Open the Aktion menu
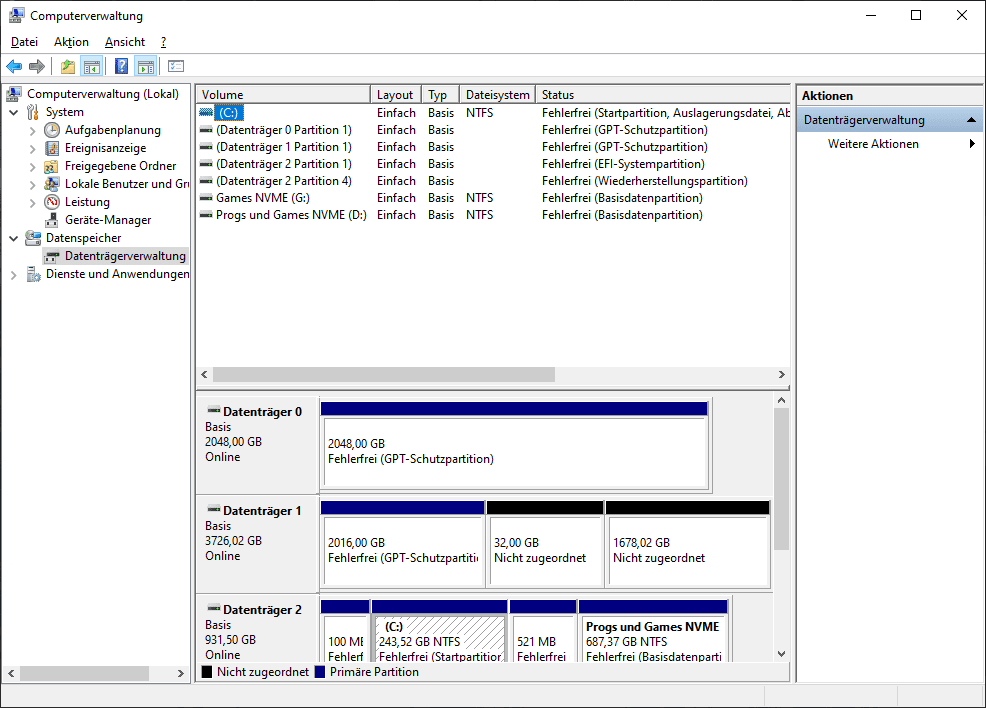 click(x=71, y=42)
